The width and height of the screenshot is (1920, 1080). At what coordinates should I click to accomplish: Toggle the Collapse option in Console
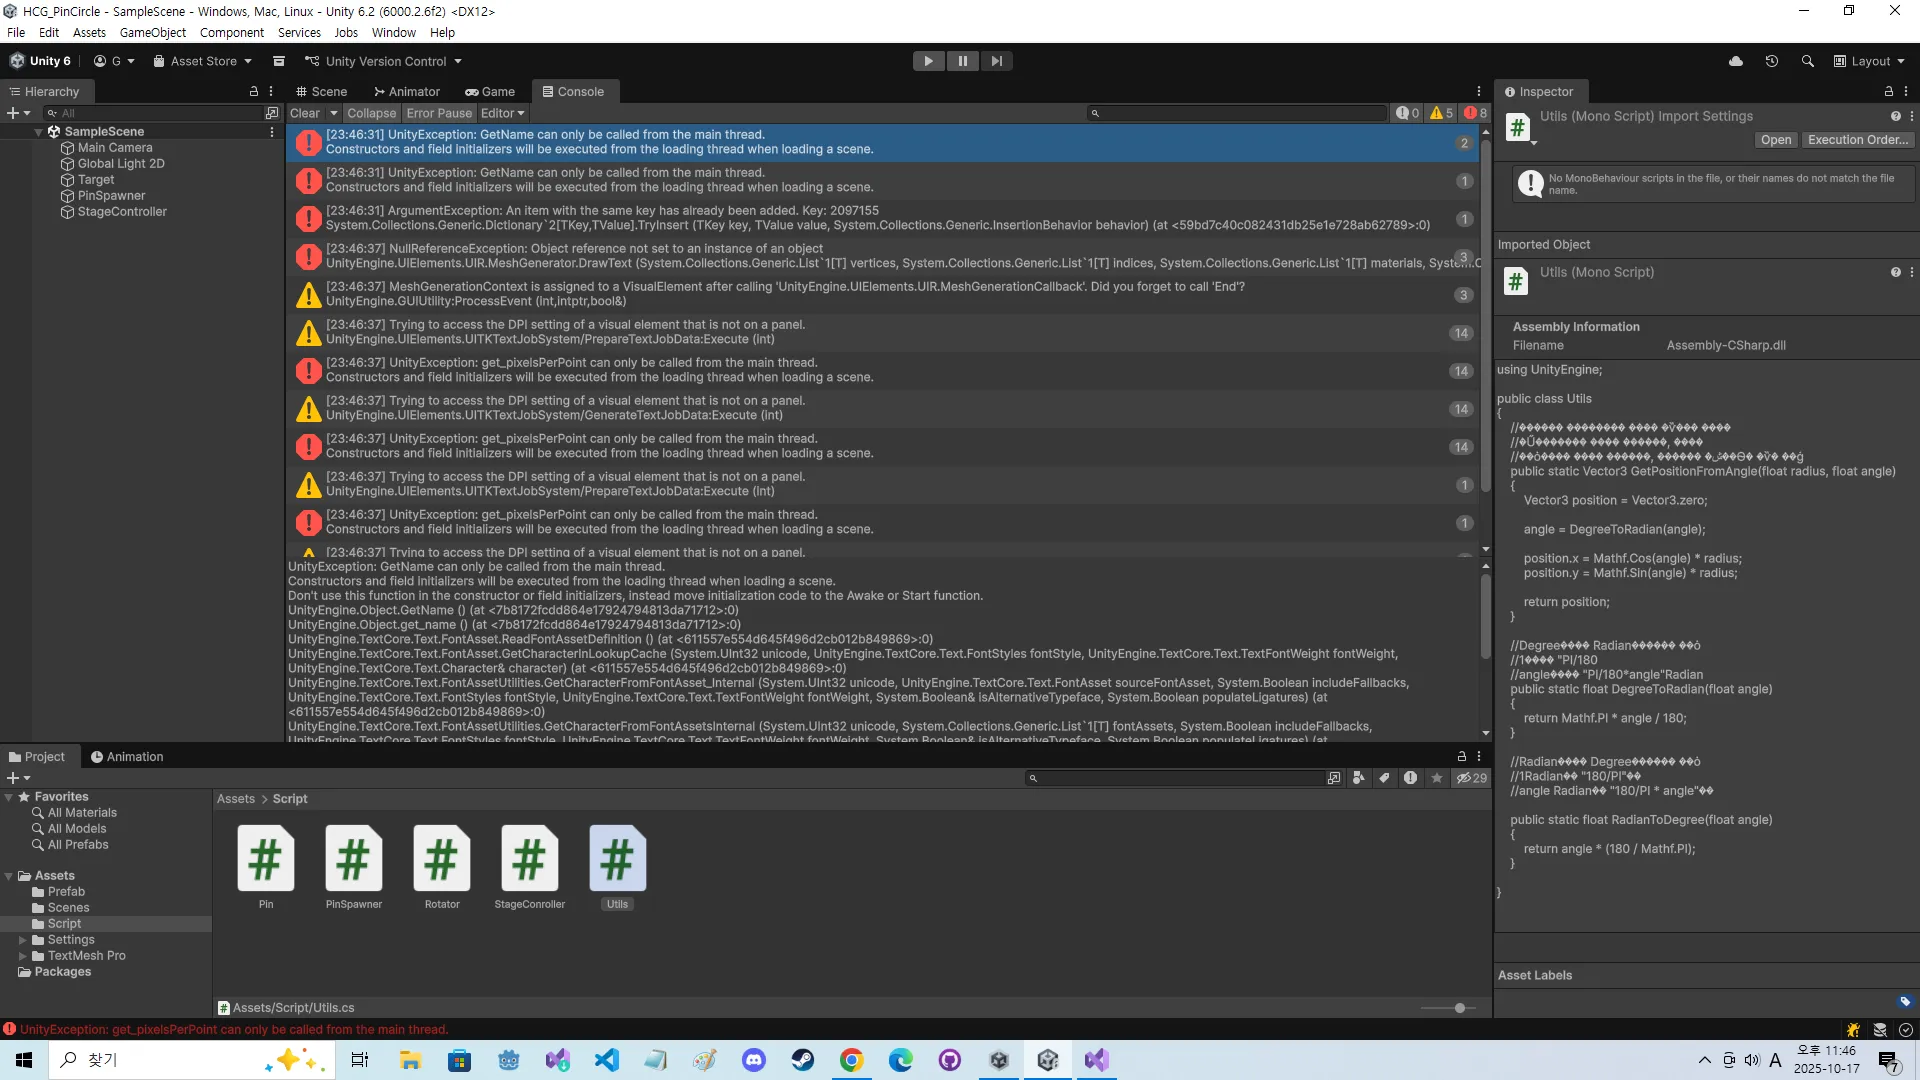click(371, 113)
